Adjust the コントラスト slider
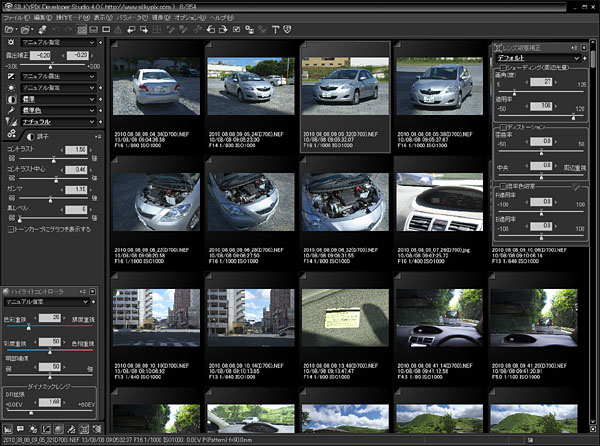The width and height of the screenshot is (600, 446). click(54, 159)
